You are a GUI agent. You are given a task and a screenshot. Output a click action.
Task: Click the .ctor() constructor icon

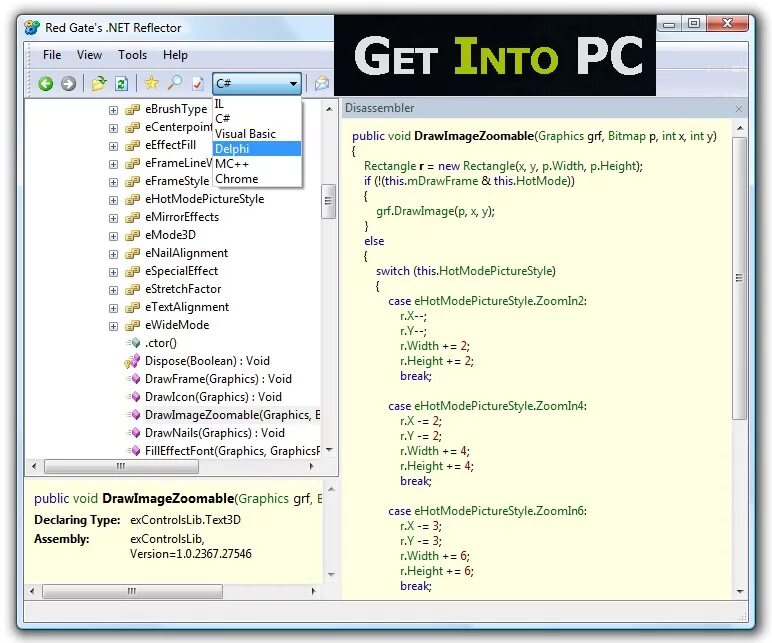(x=134, y=343)
